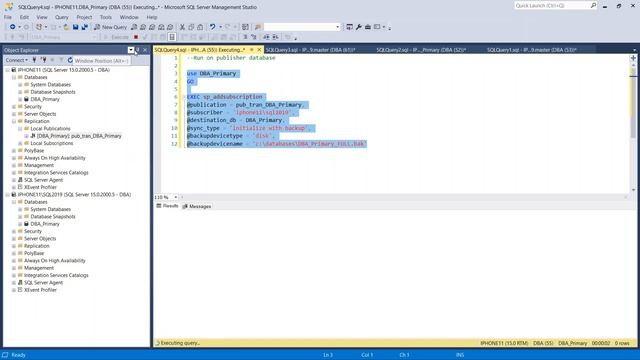Click the Paste icon in the toolbar
Viewport: 640px width, 360px height.
tap(200, 27)
